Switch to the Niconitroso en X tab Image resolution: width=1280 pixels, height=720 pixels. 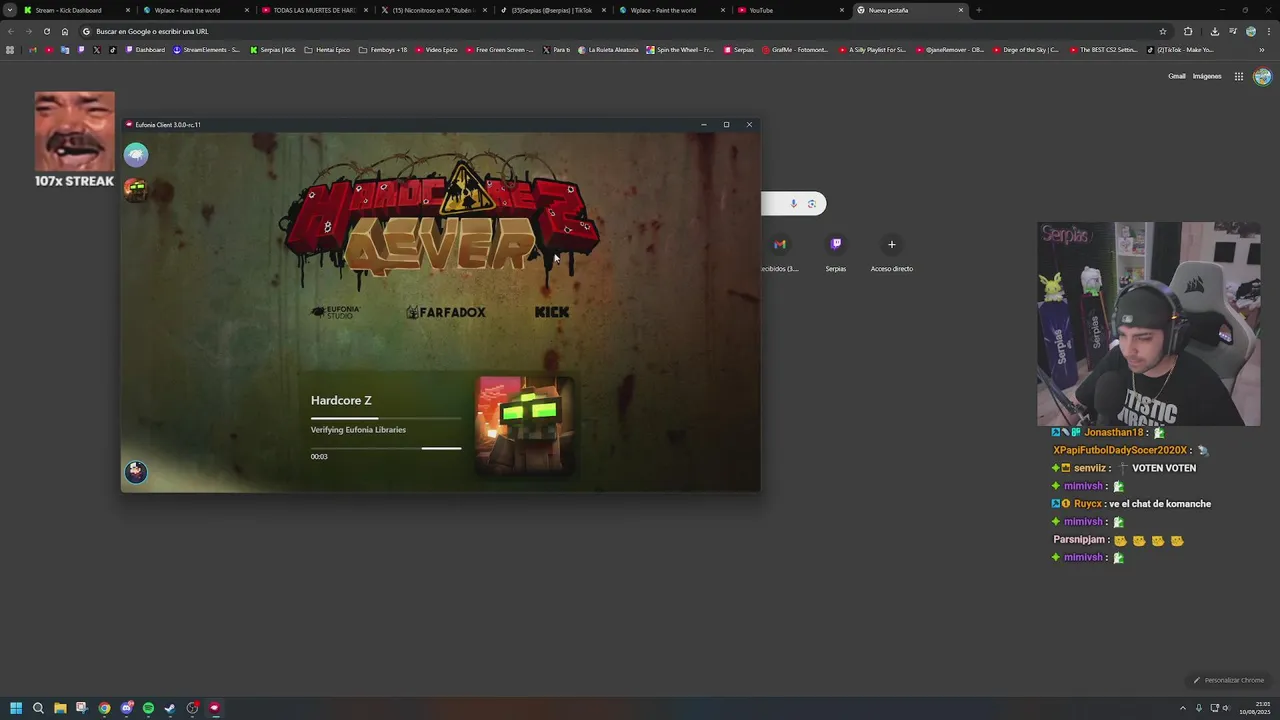click(x=435, y=10)
